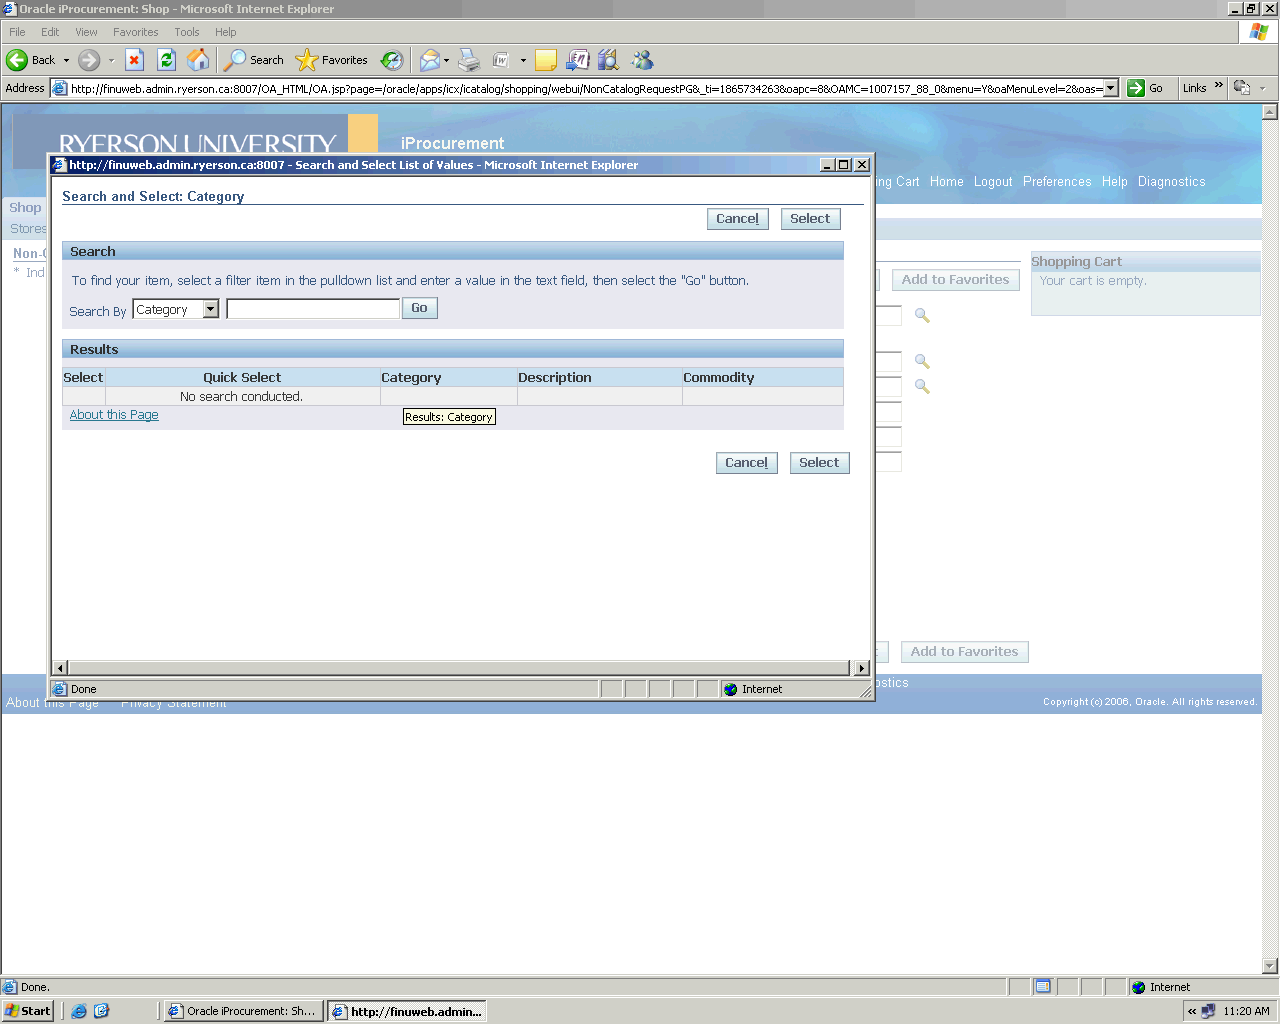Click the Print icon in the toolbar

pyautogui.click(x=469, y=60)
